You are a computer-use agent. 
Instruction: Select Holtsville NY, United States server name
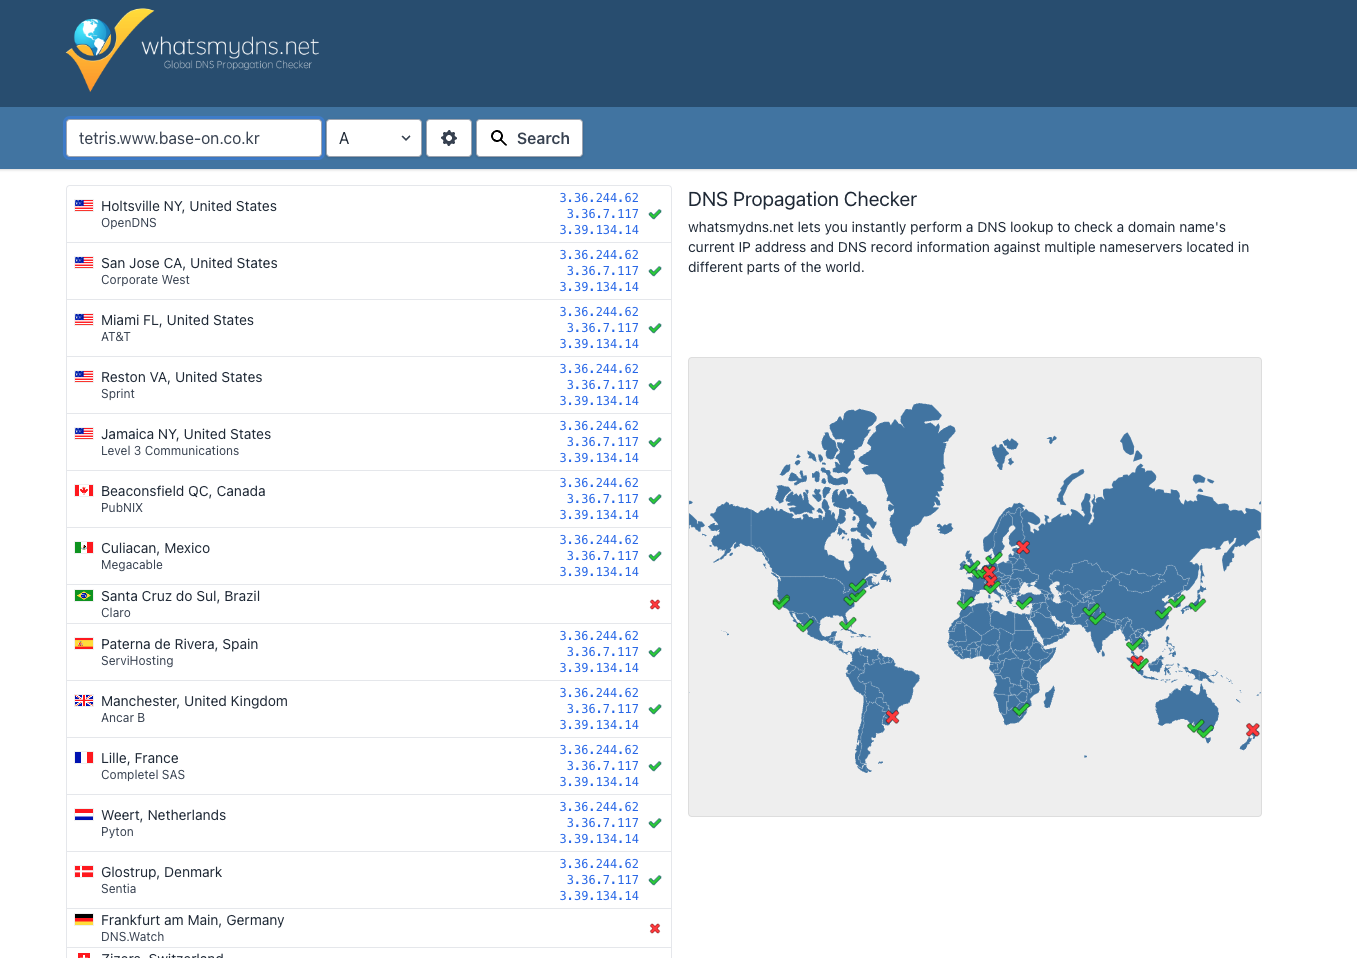coord(189,206)
